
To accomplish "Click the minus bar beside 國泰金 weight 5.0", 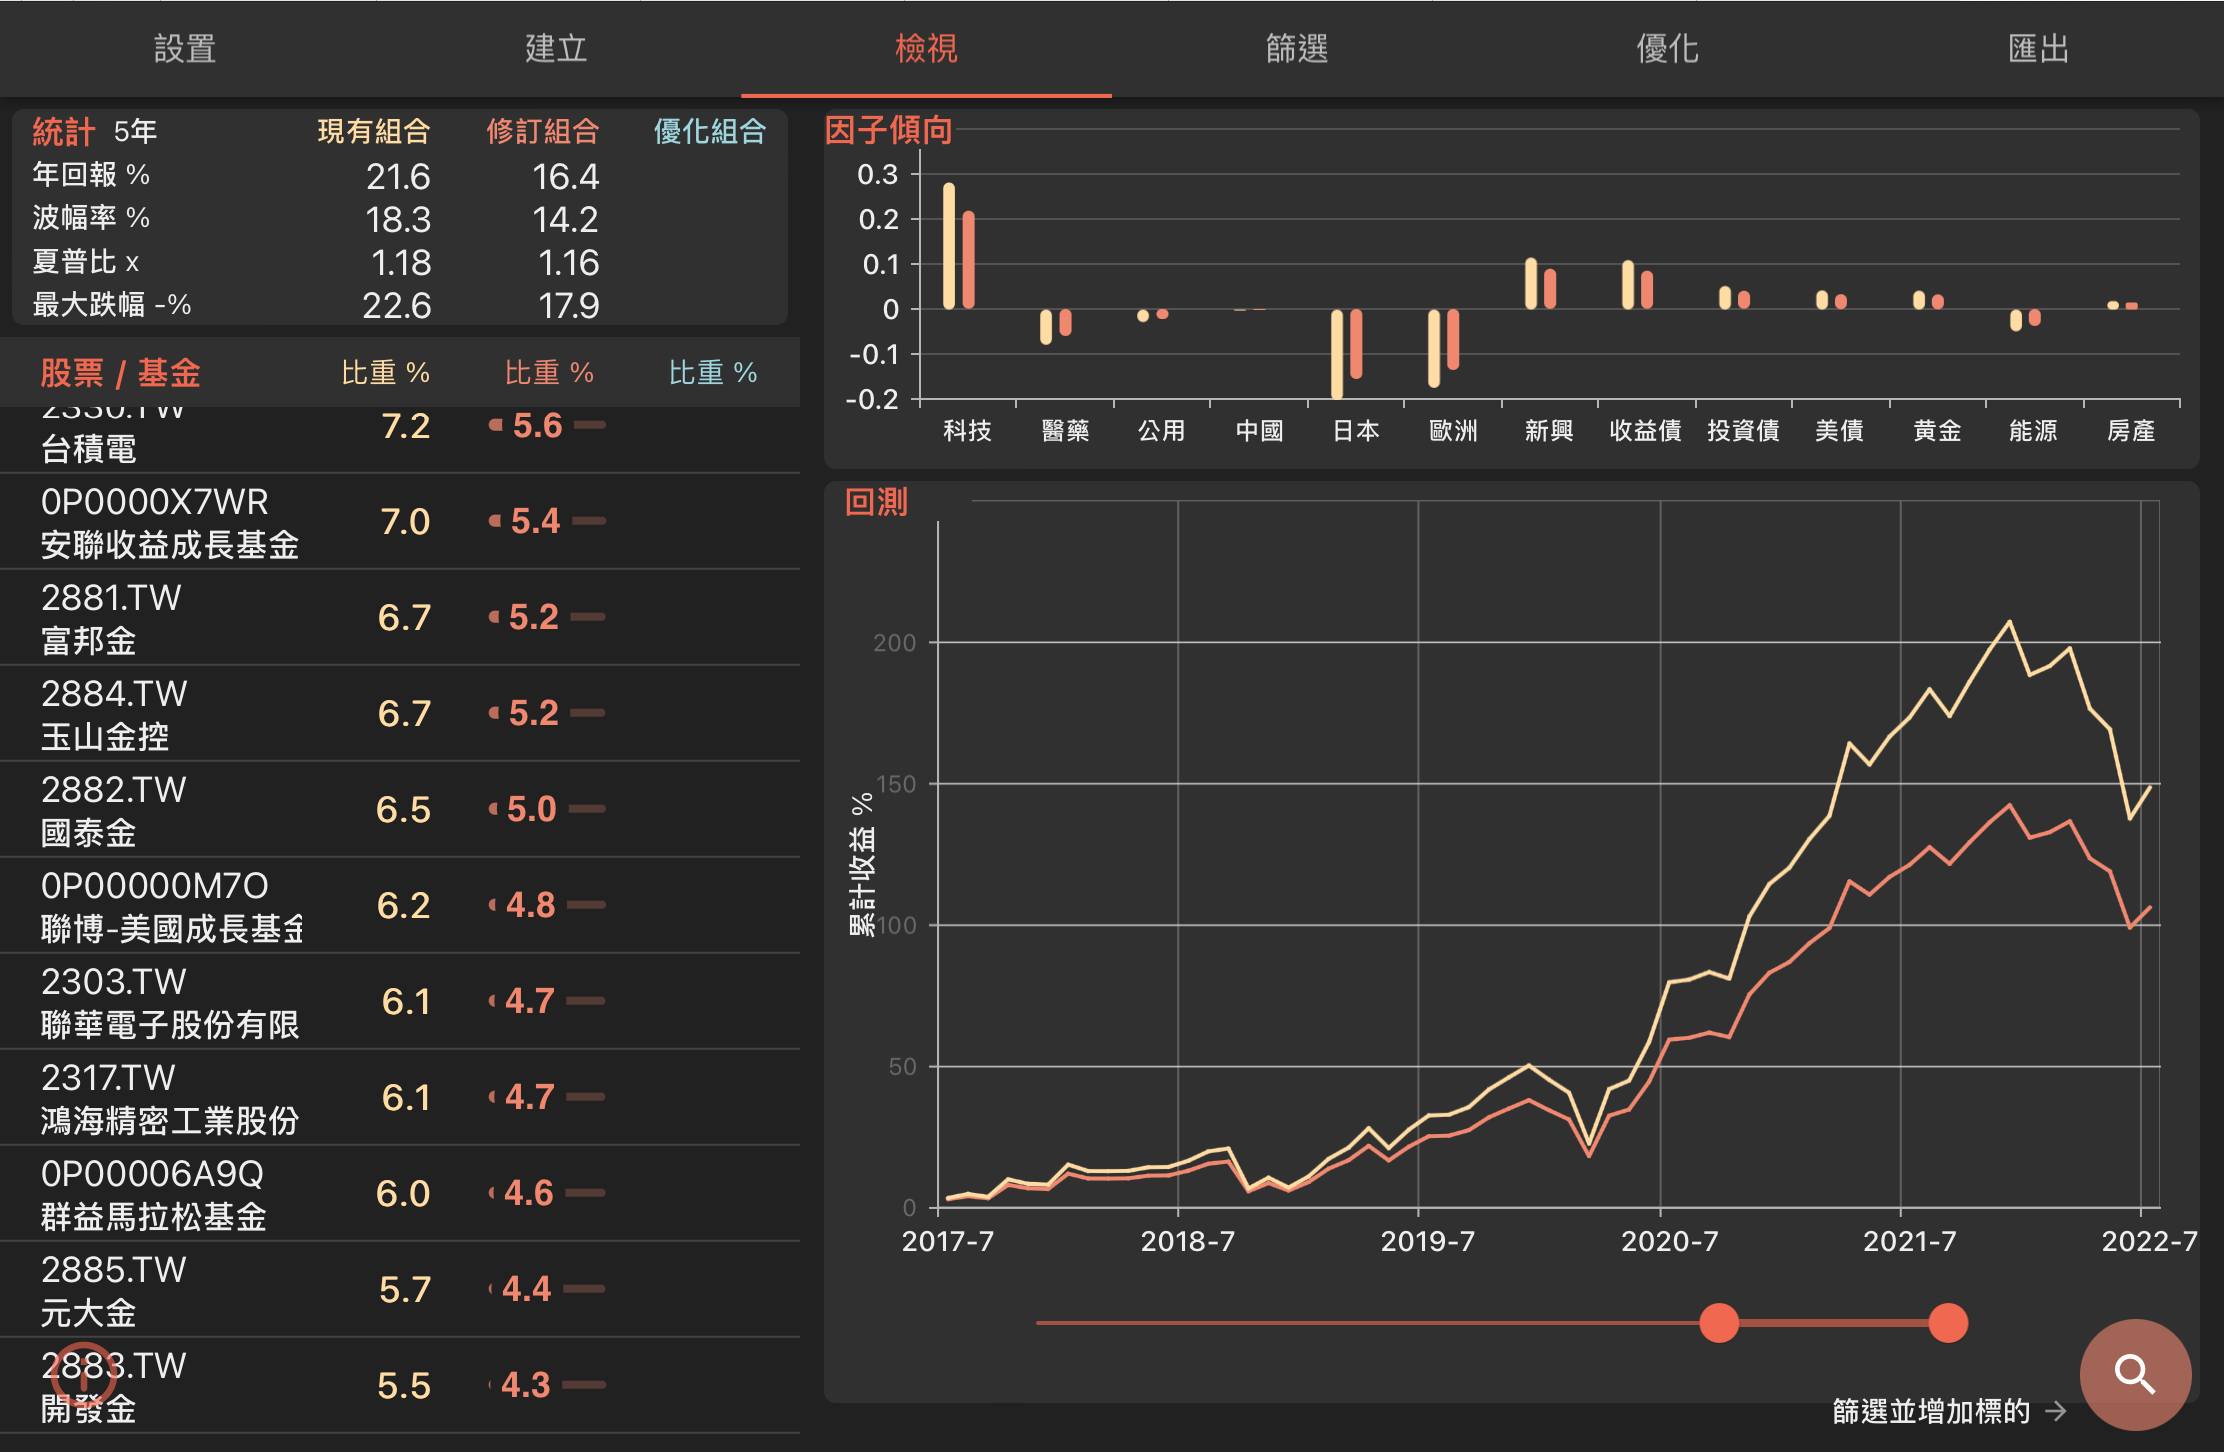I will point(587,809).
